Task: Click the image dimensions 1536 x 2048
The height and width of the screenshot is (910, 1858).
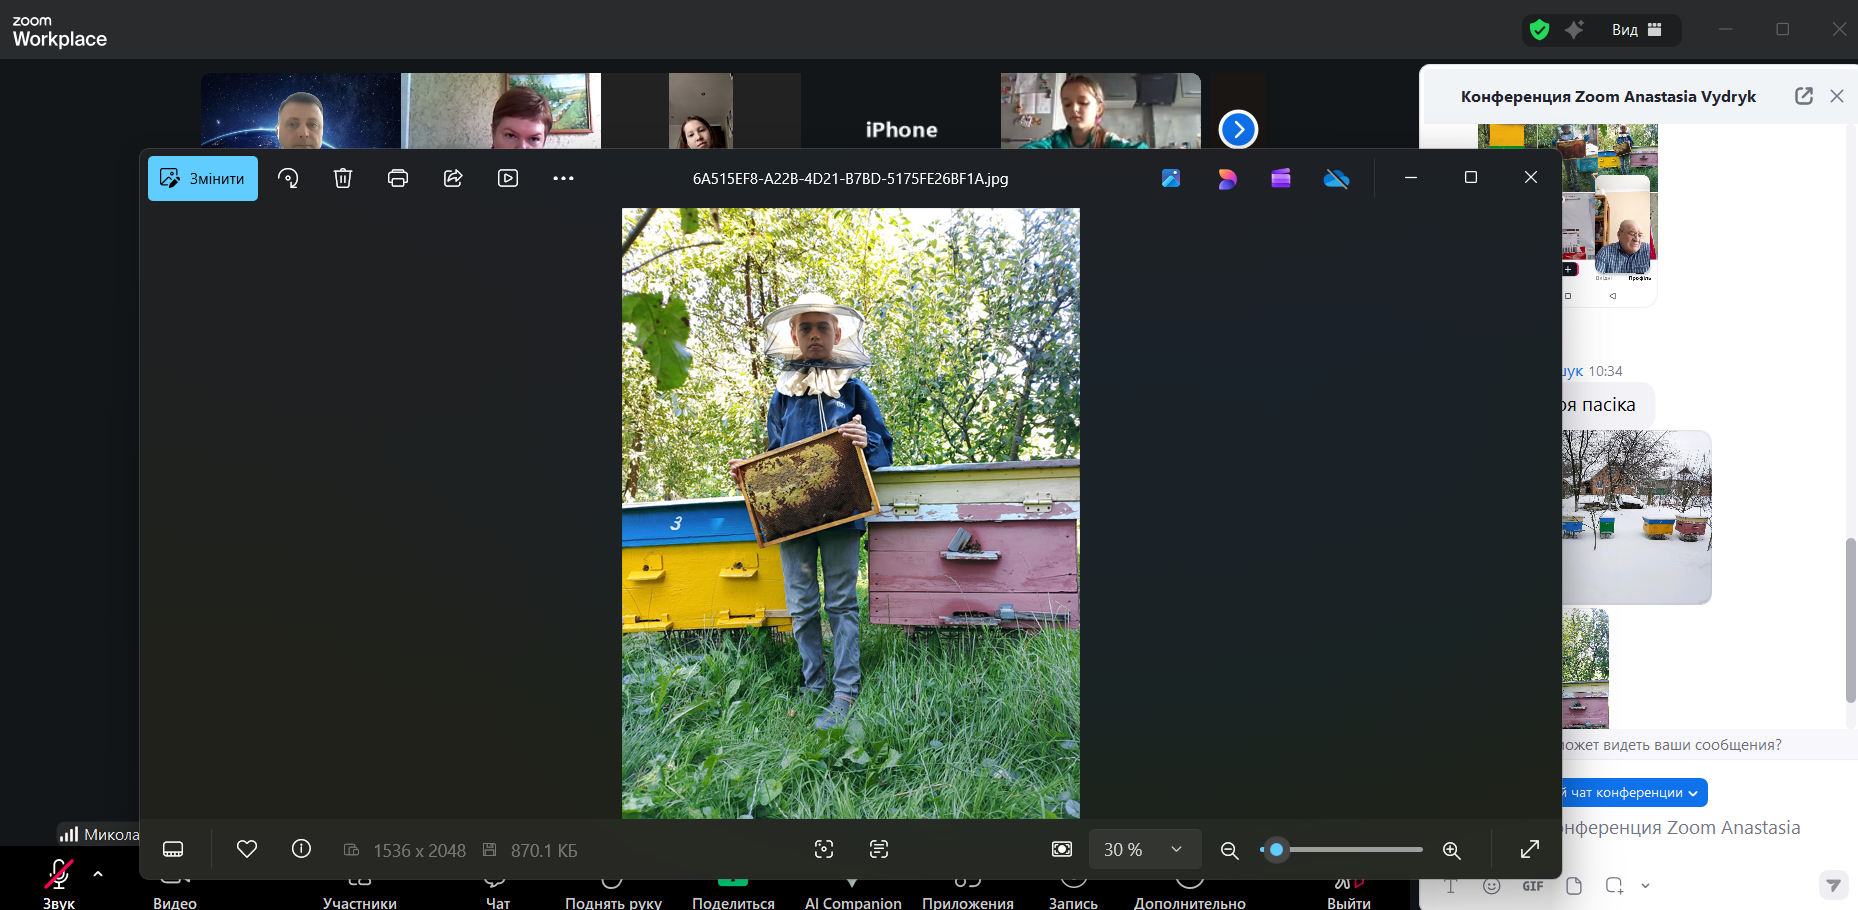Action: coord(419,850)
